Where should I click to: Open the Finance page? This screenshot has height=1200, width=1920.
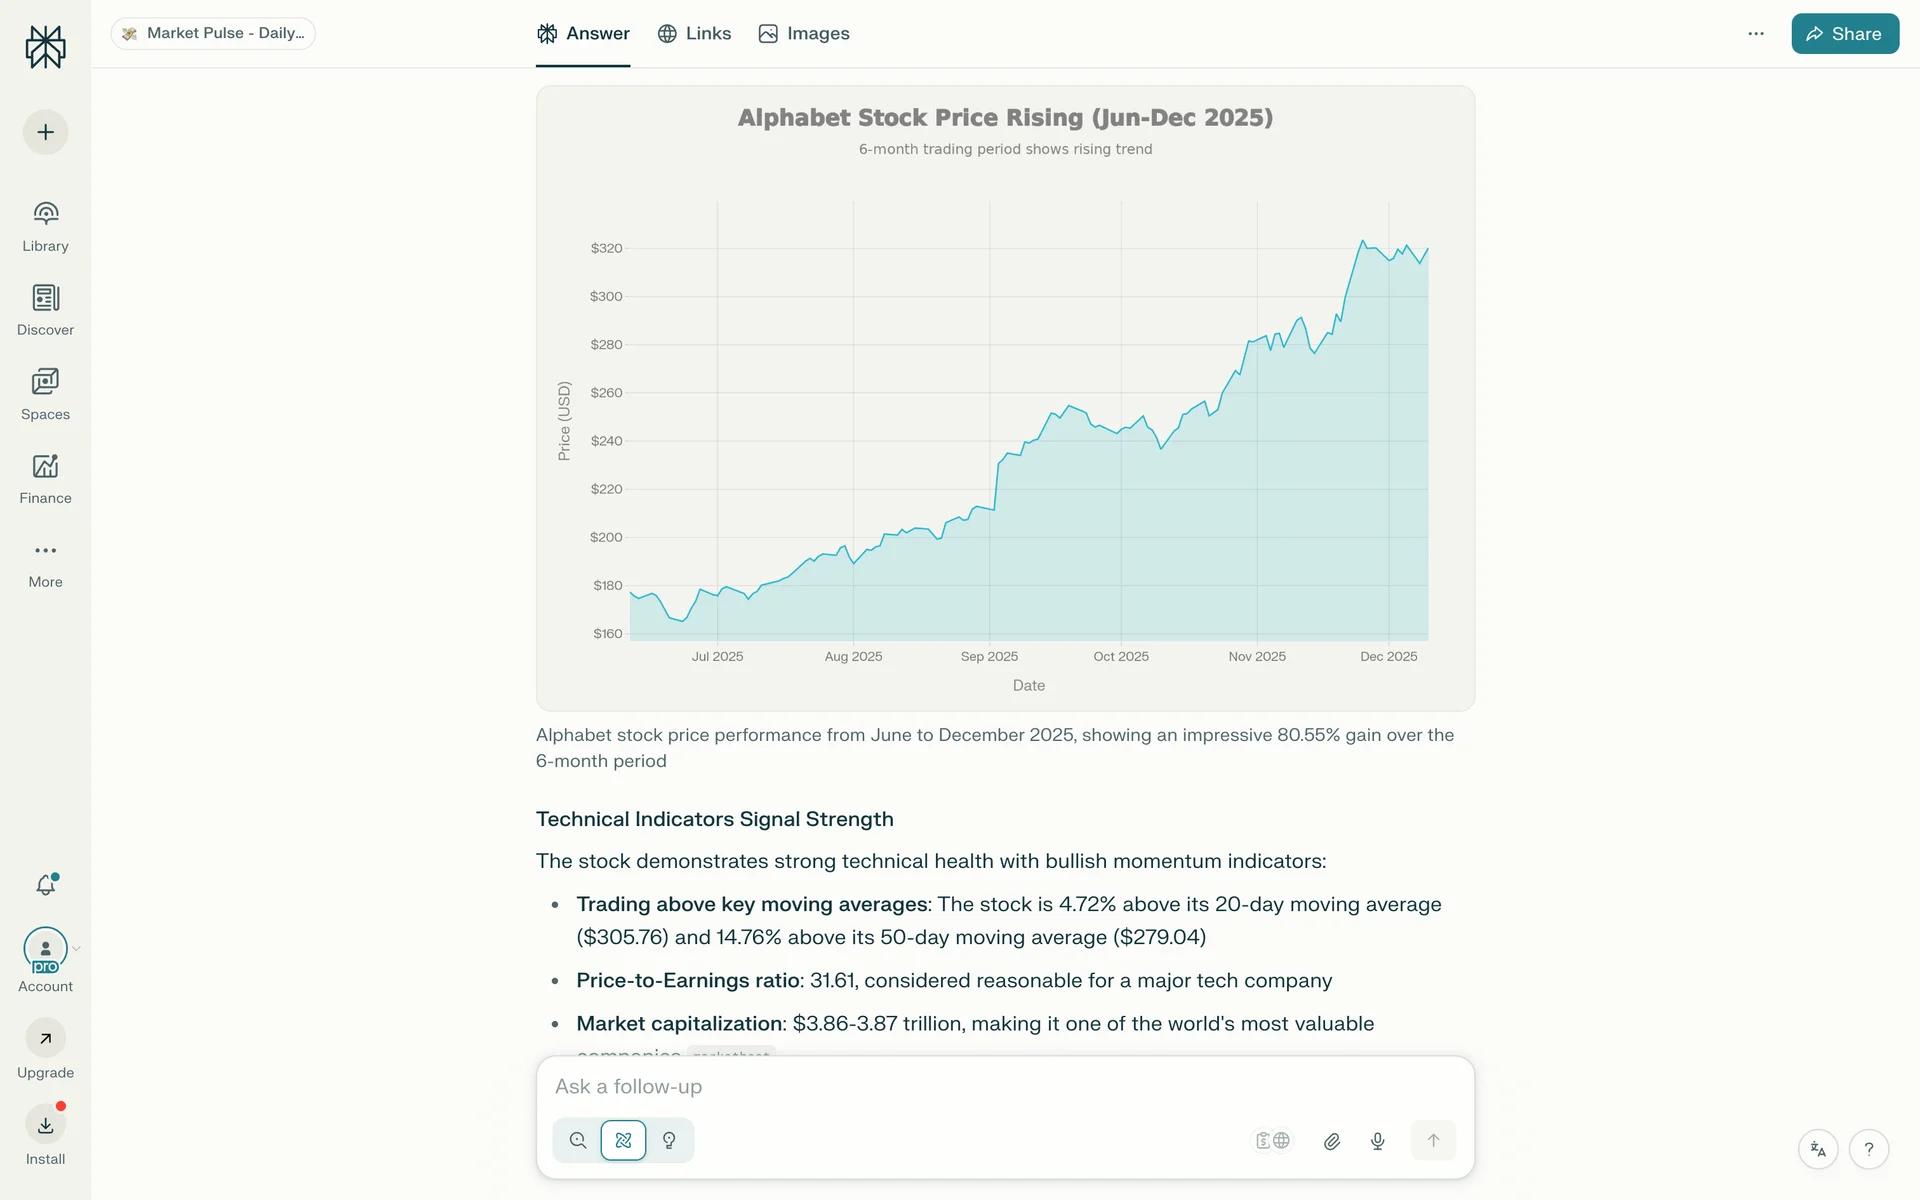point(45,478)
